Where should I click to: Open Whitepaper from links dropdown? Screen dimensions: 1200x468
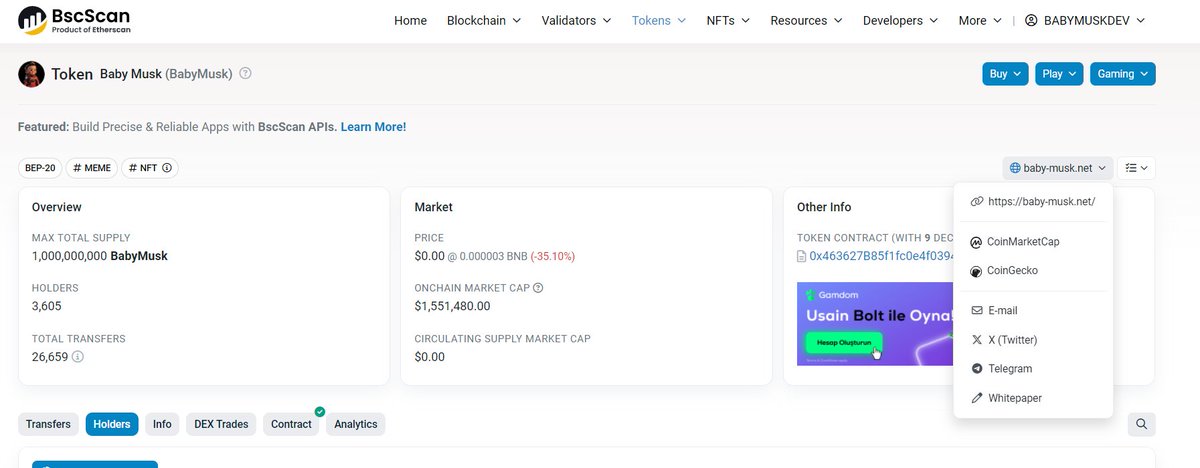1033,398
